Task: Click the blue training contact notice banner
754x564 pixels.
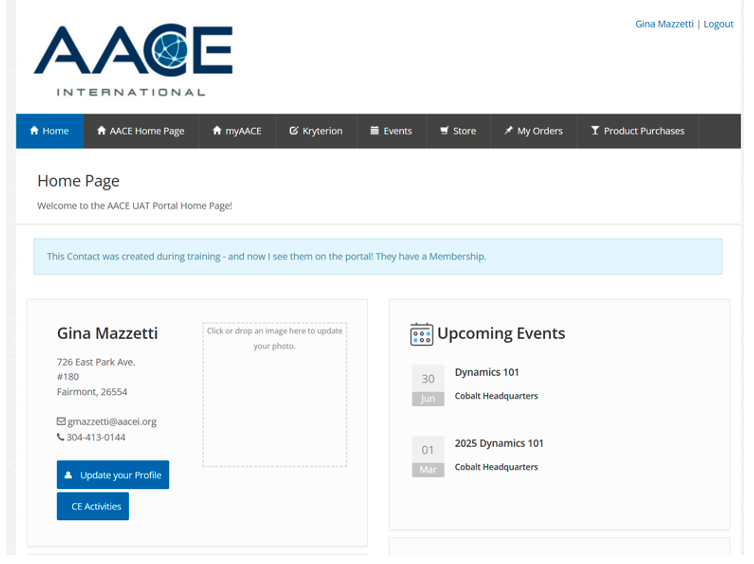Action: 378,257
